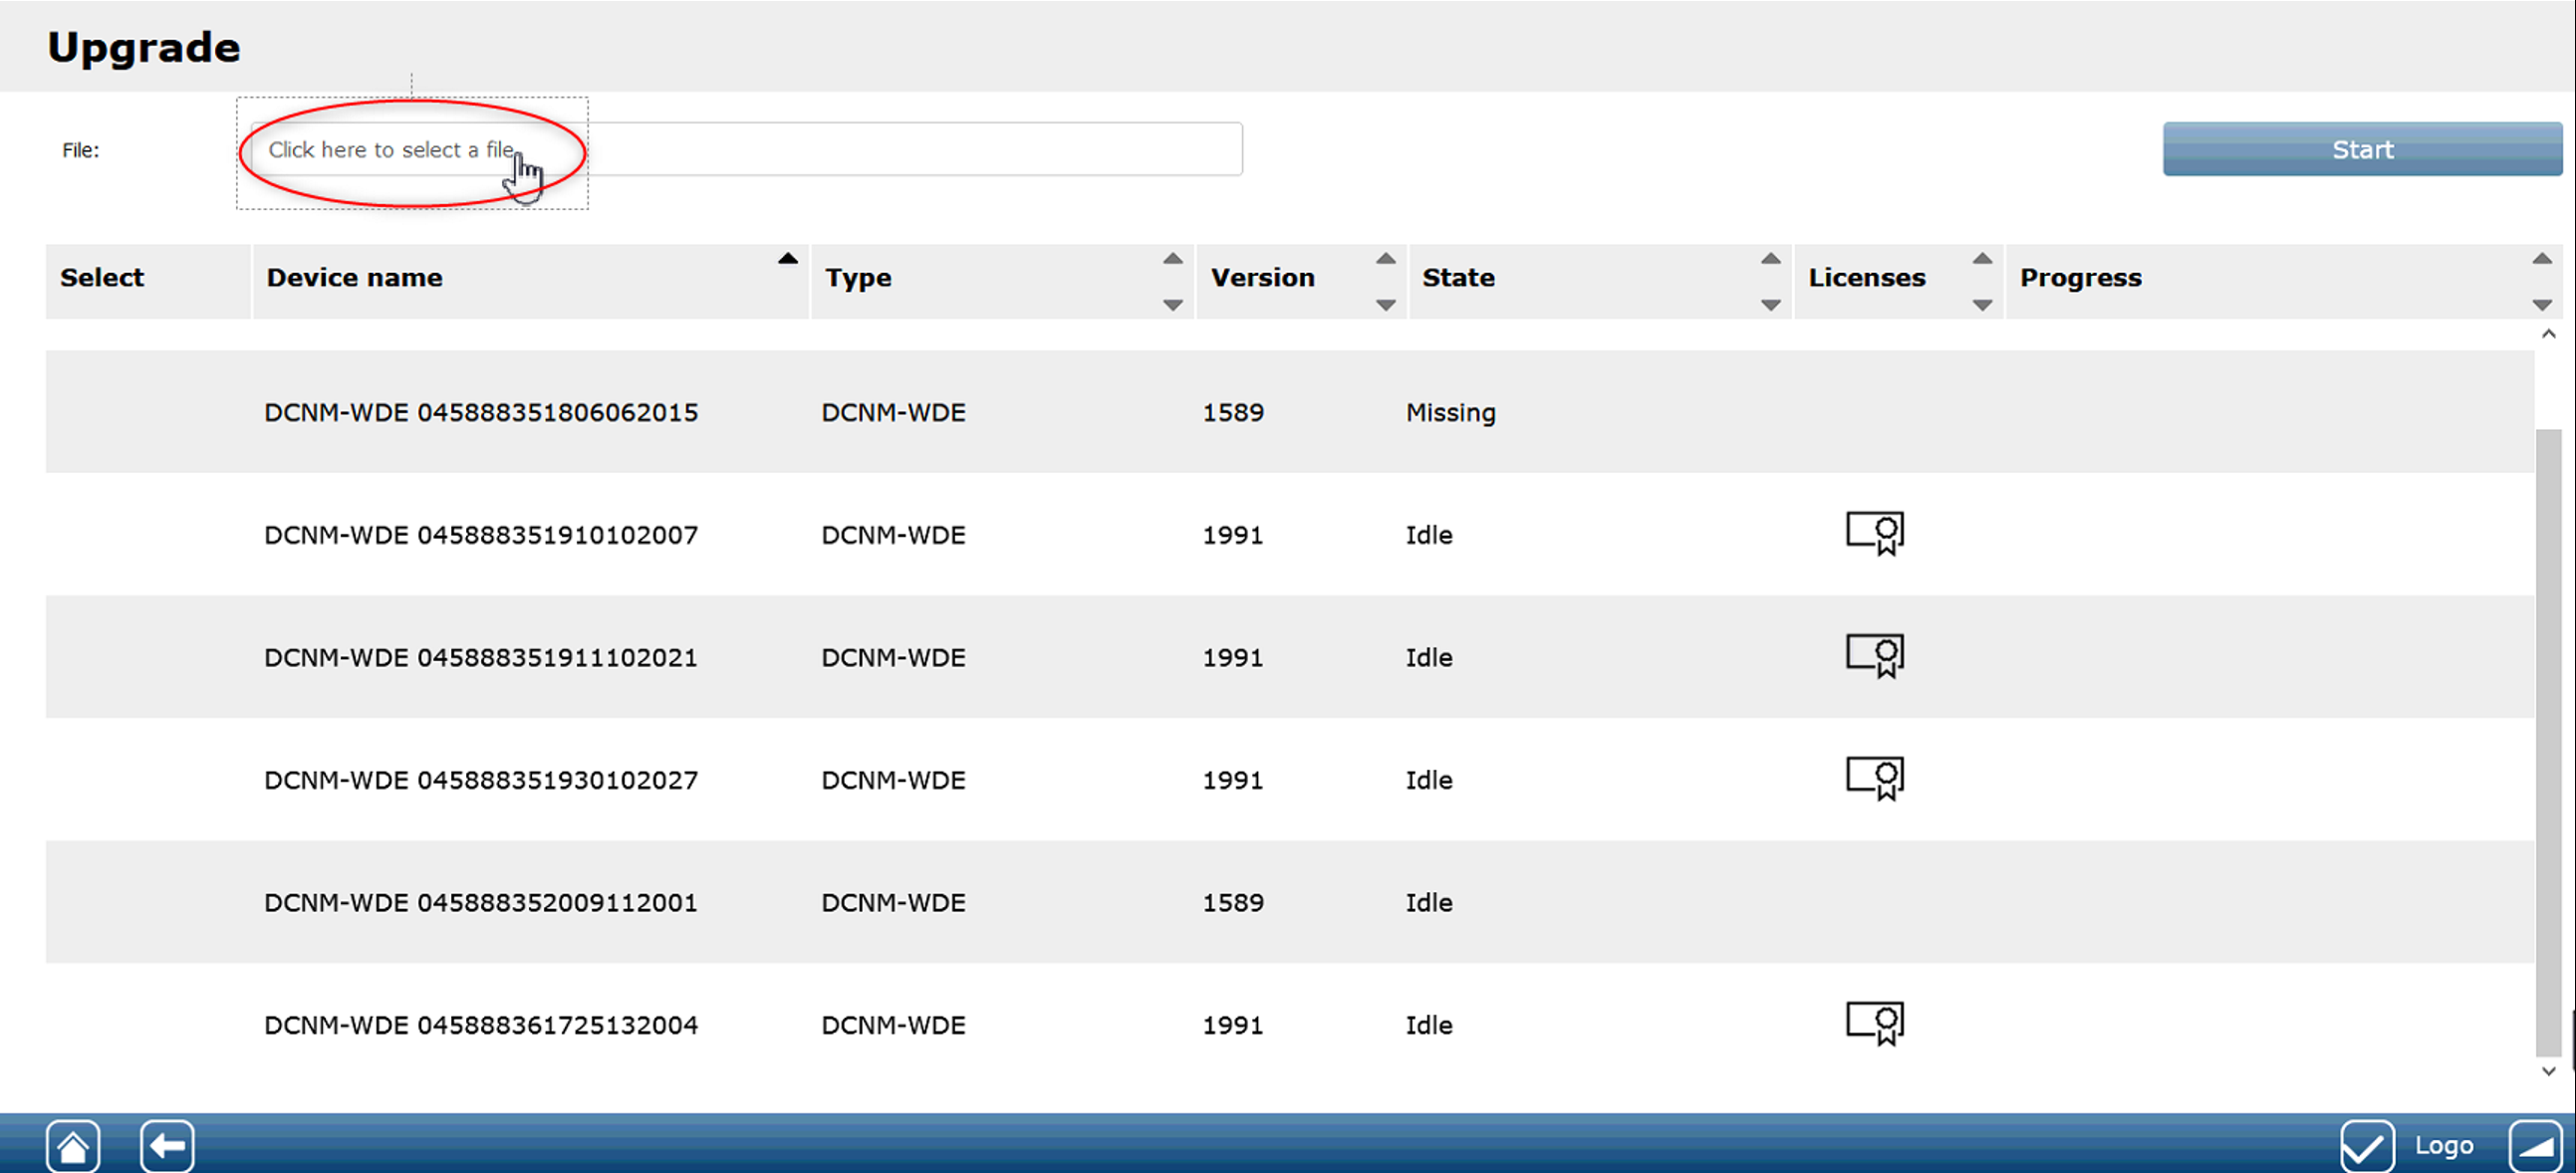2576x1173 pixels.
Task: Sort Version column ascending with up arrow
Action: coord(1385,259)
